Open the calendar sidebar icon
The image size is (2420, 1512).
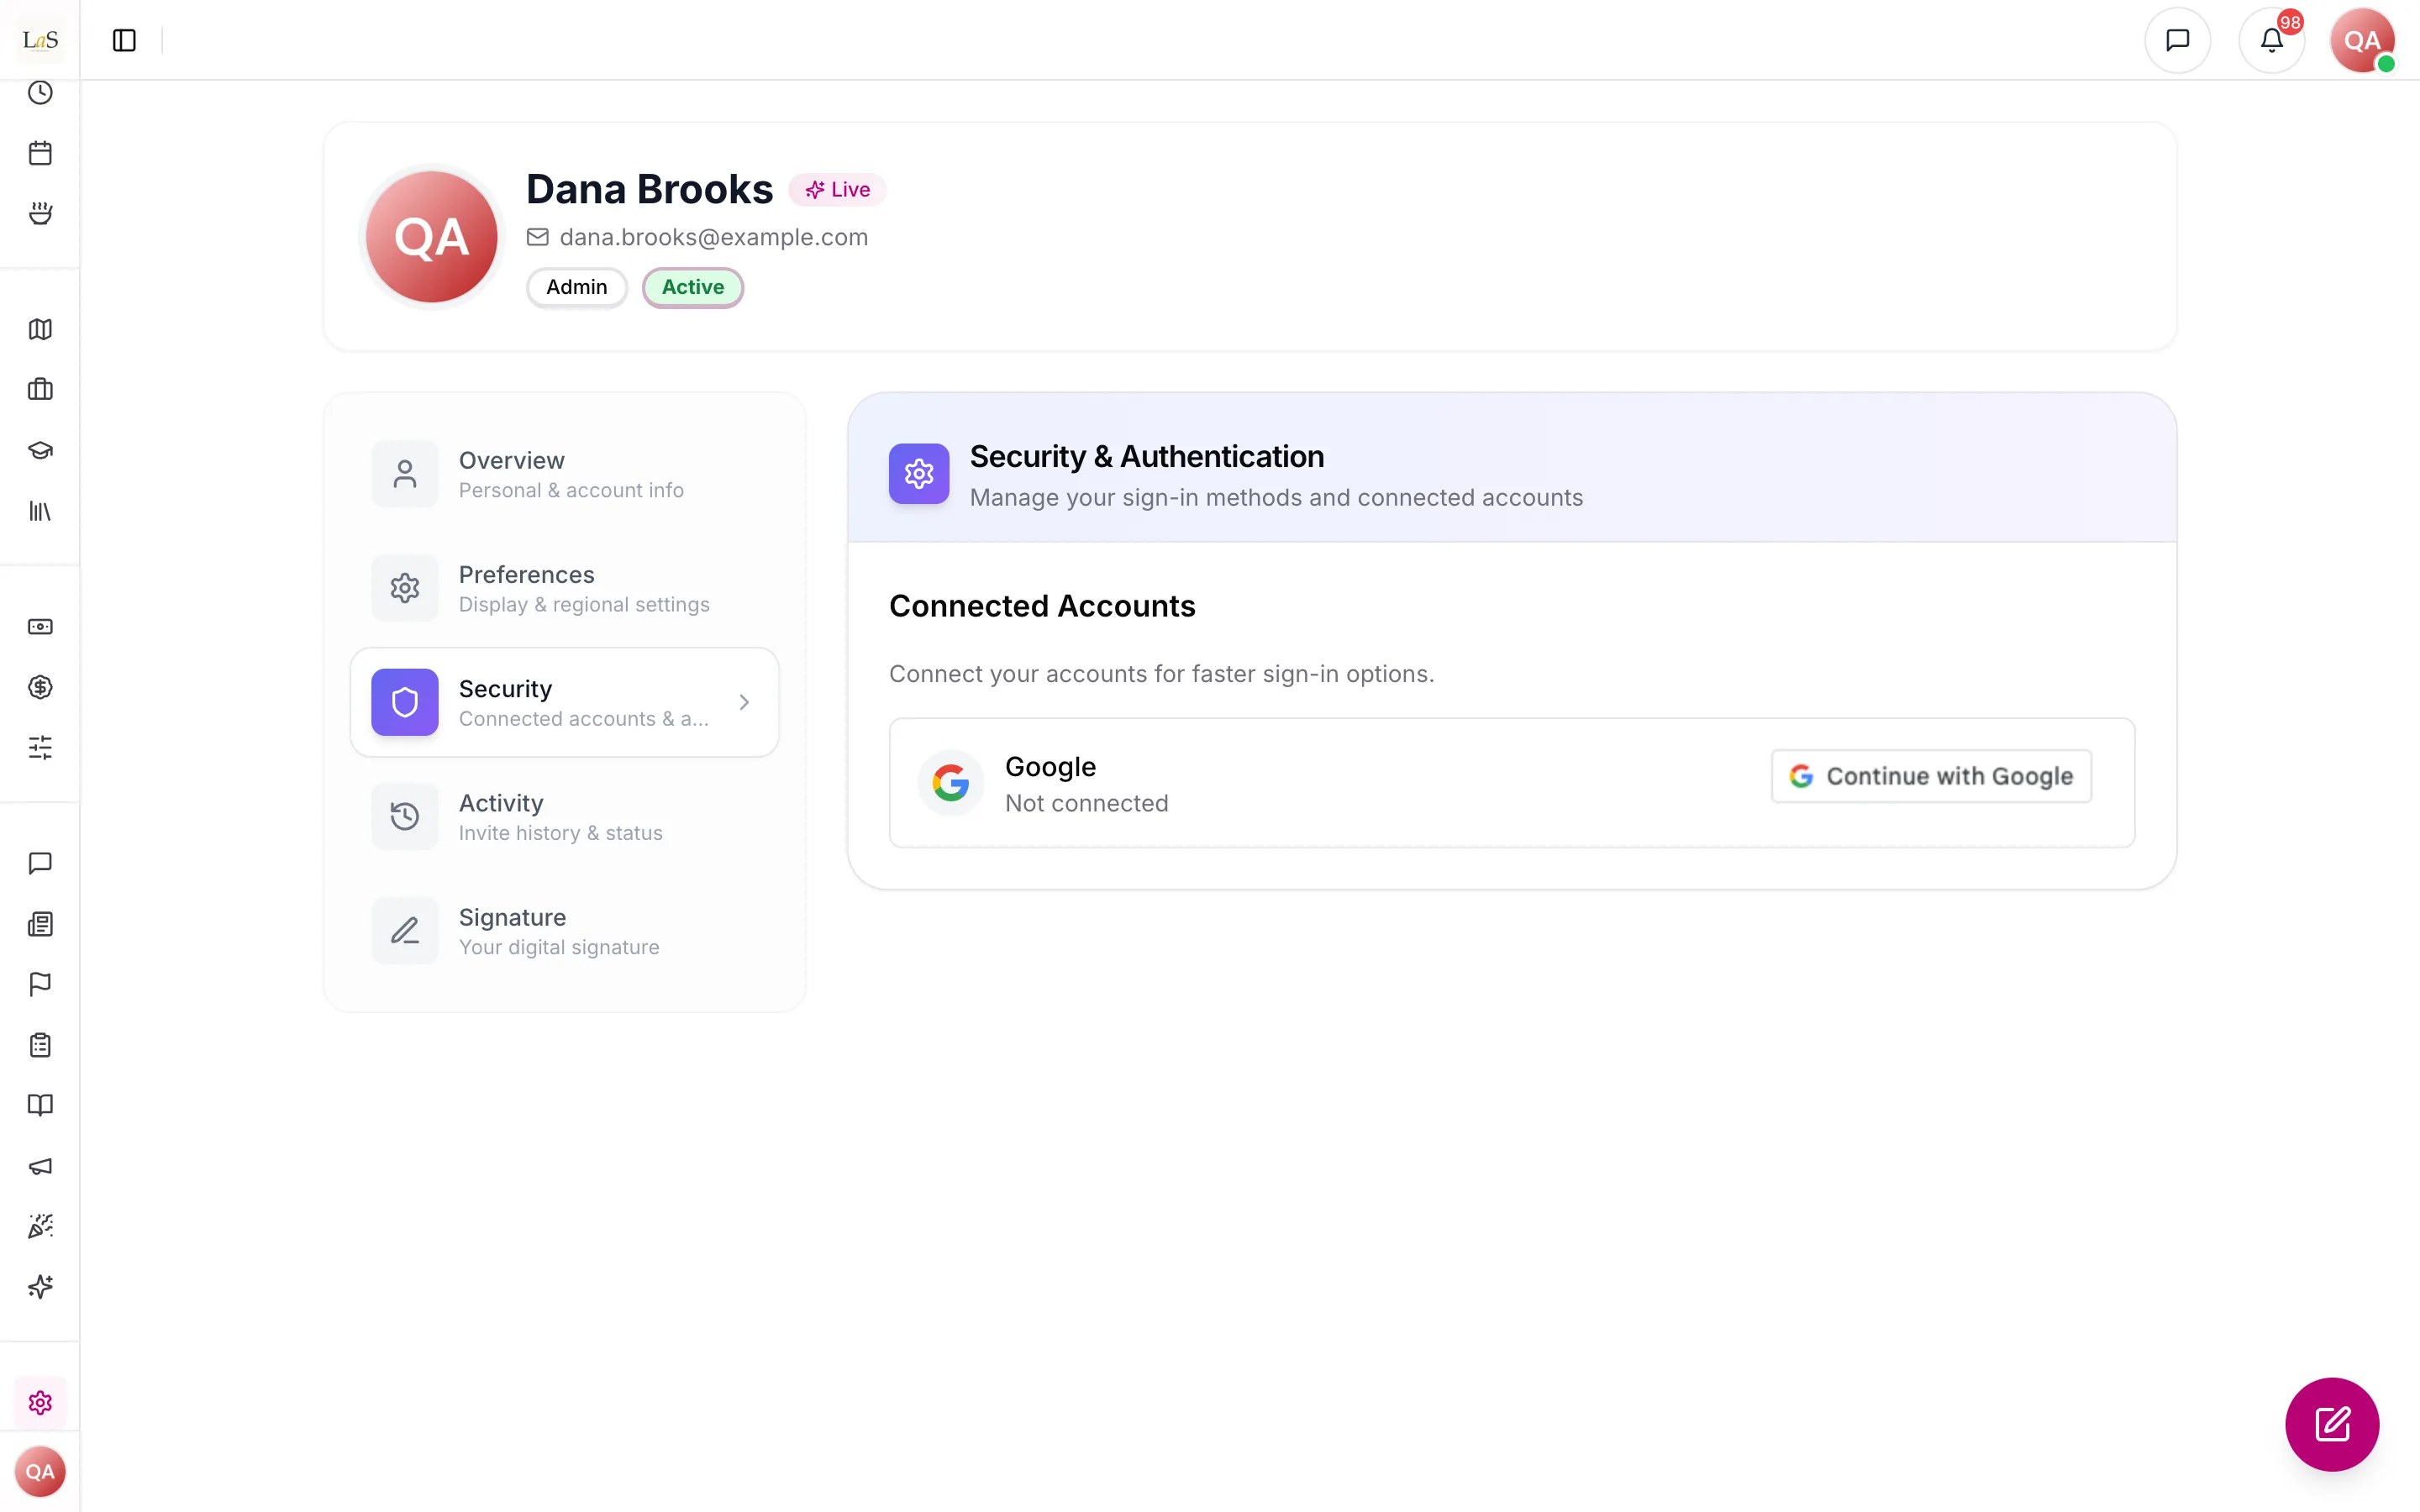tap(40, 153)
